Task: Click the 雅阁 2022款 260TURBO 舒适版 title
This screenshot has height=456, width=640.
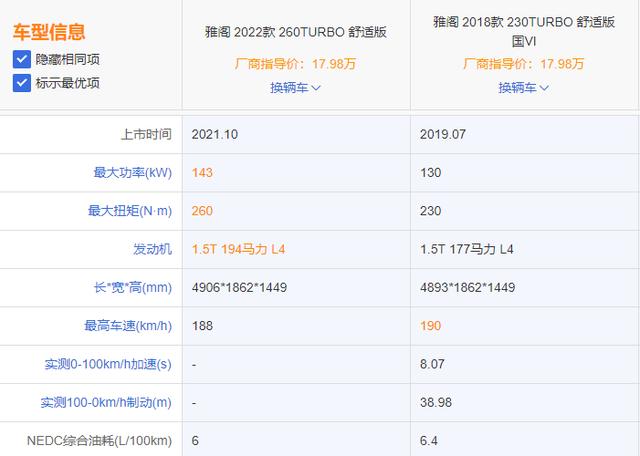Action: (296, 32)
